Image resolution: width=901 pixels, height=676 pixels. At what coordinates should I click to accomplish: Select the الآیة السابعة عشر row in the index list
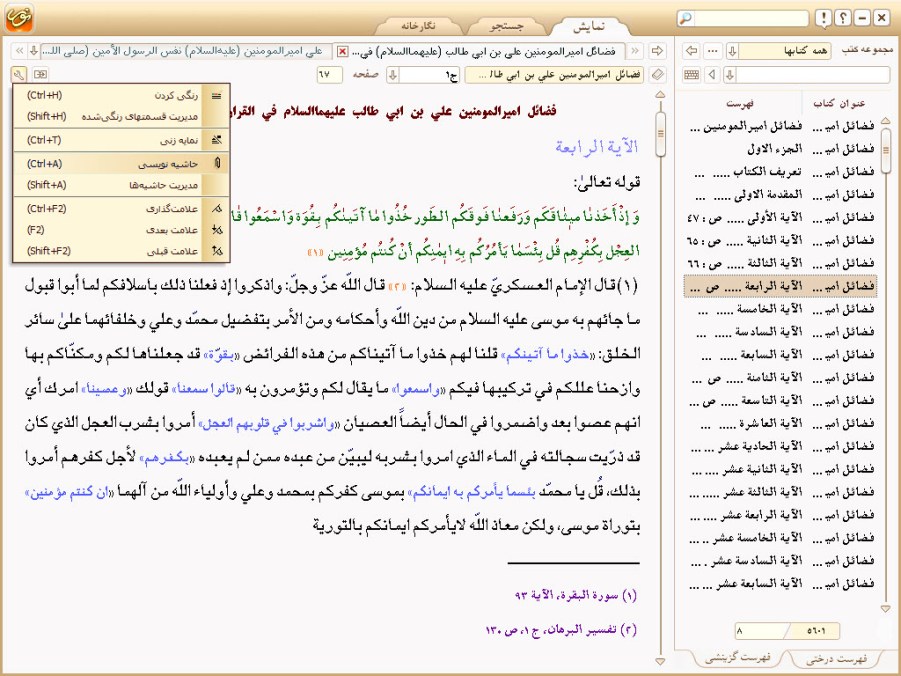click(780, 584)
